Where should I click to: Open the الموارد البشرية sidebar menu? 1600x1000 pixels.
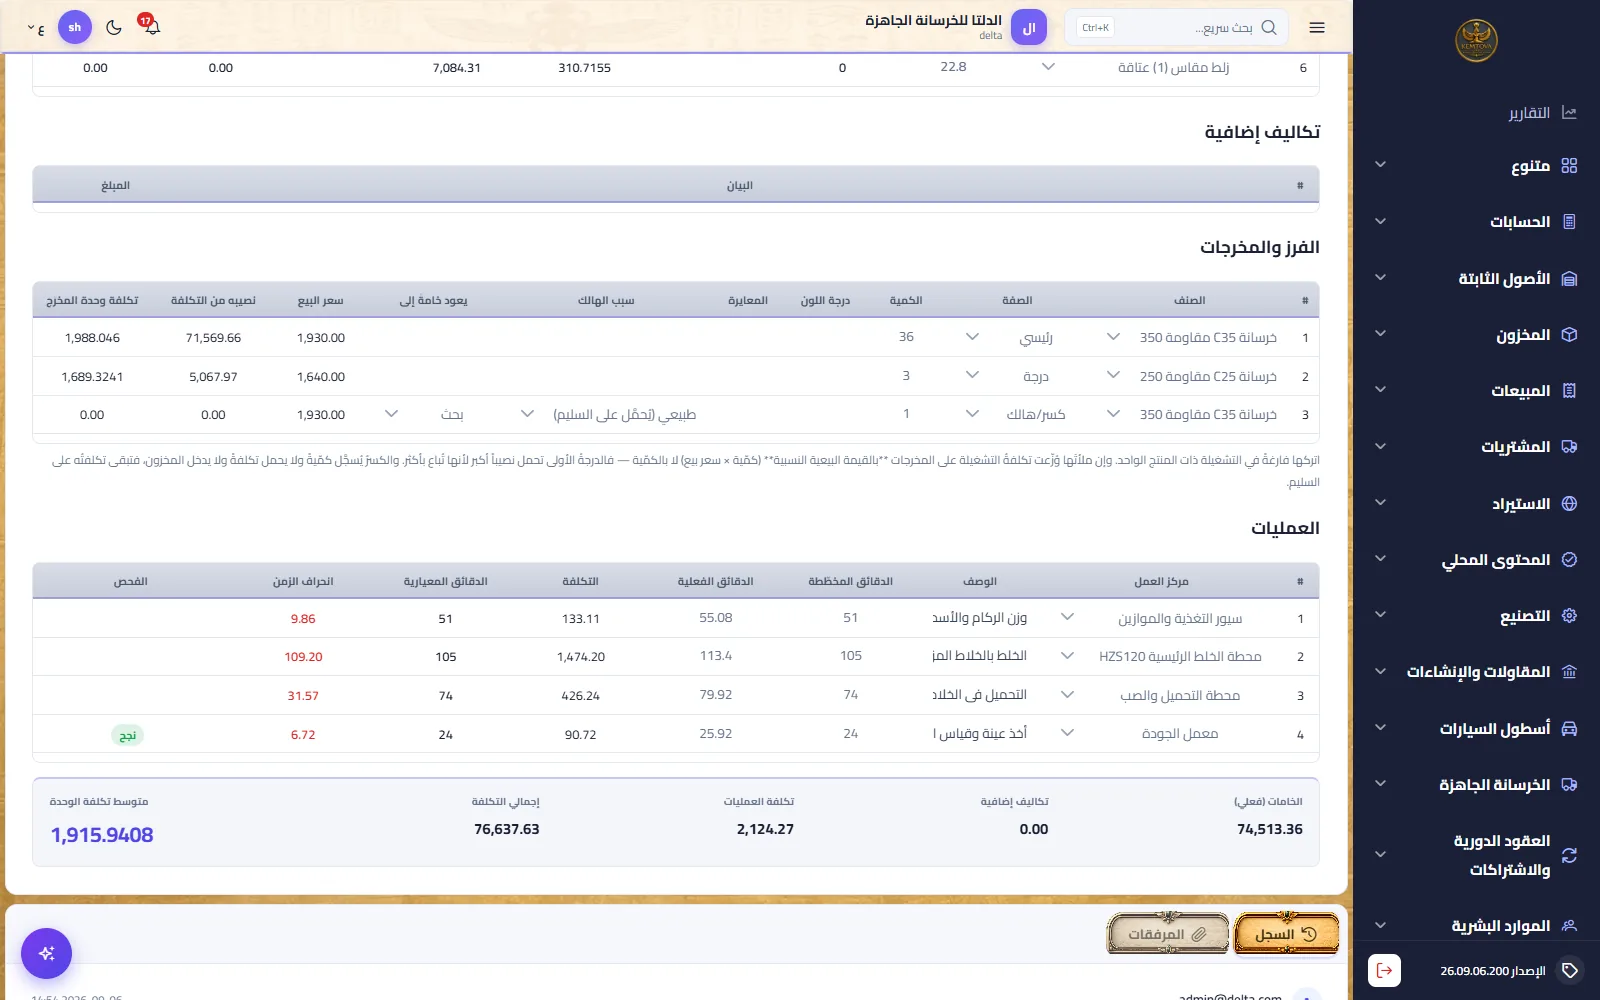[x=1477, y=926]
